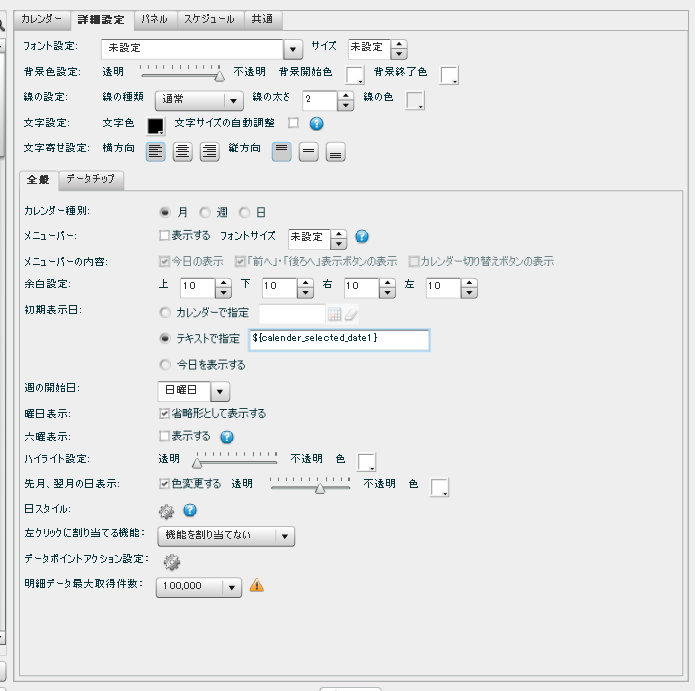The height and width of the screenshot is (691, 695).
Task: Pick 先月、翌月の日表示 color swatch
Action: (440, 487)
